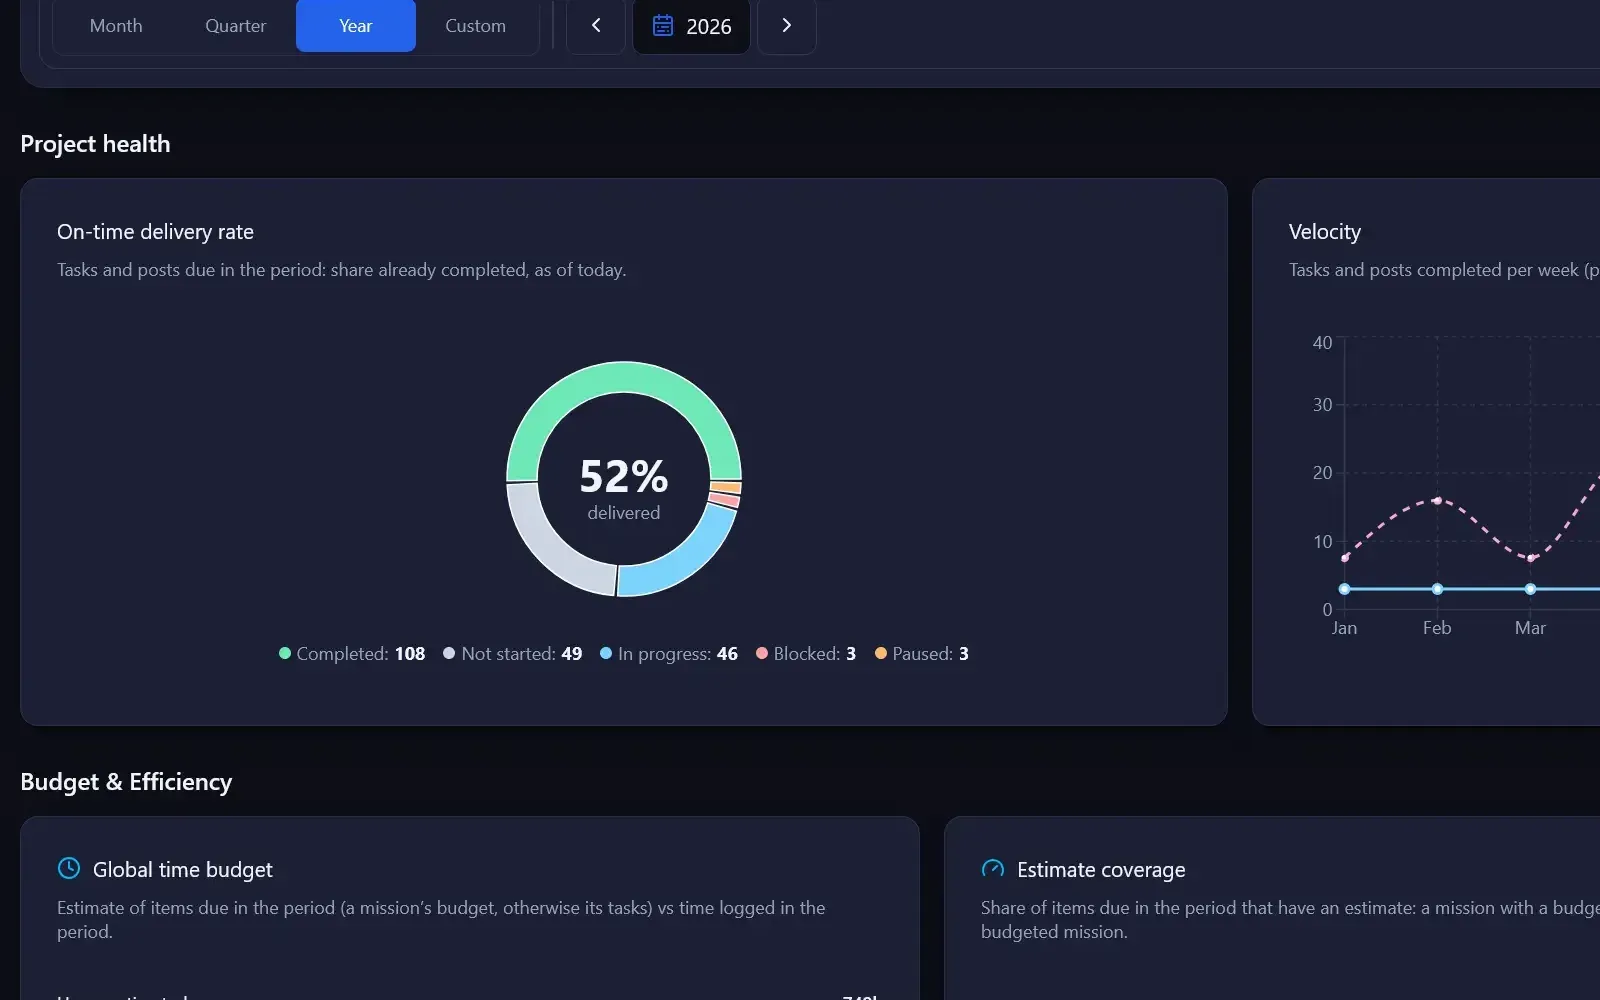Screen dimensions: 1600x1000
Task: Click the Not started legend grey dot
Action: point(449,653)
